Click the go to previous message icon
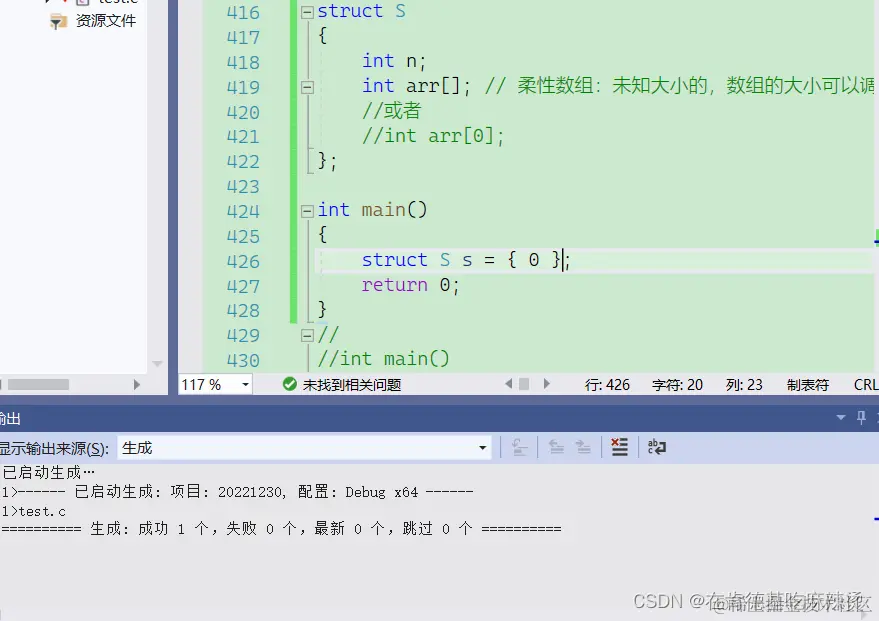The height and width of the screenshot is (621, 879). click(556, 447)
